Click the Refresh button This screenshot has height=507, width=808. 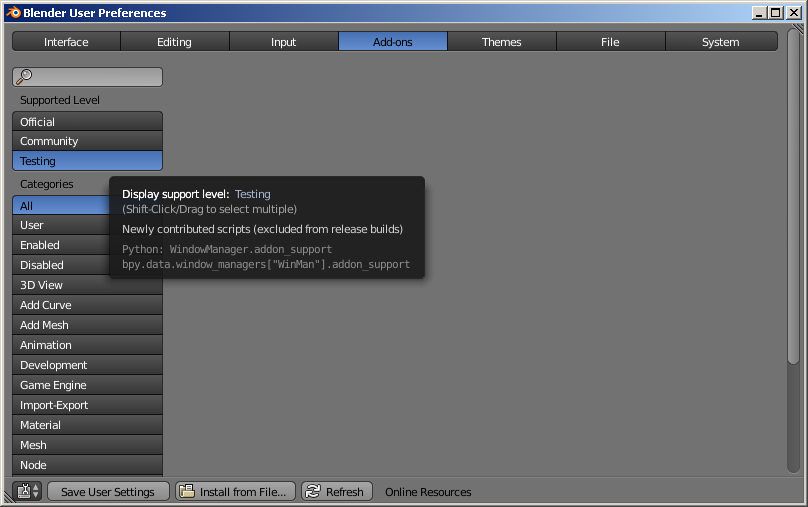(337, 492)
